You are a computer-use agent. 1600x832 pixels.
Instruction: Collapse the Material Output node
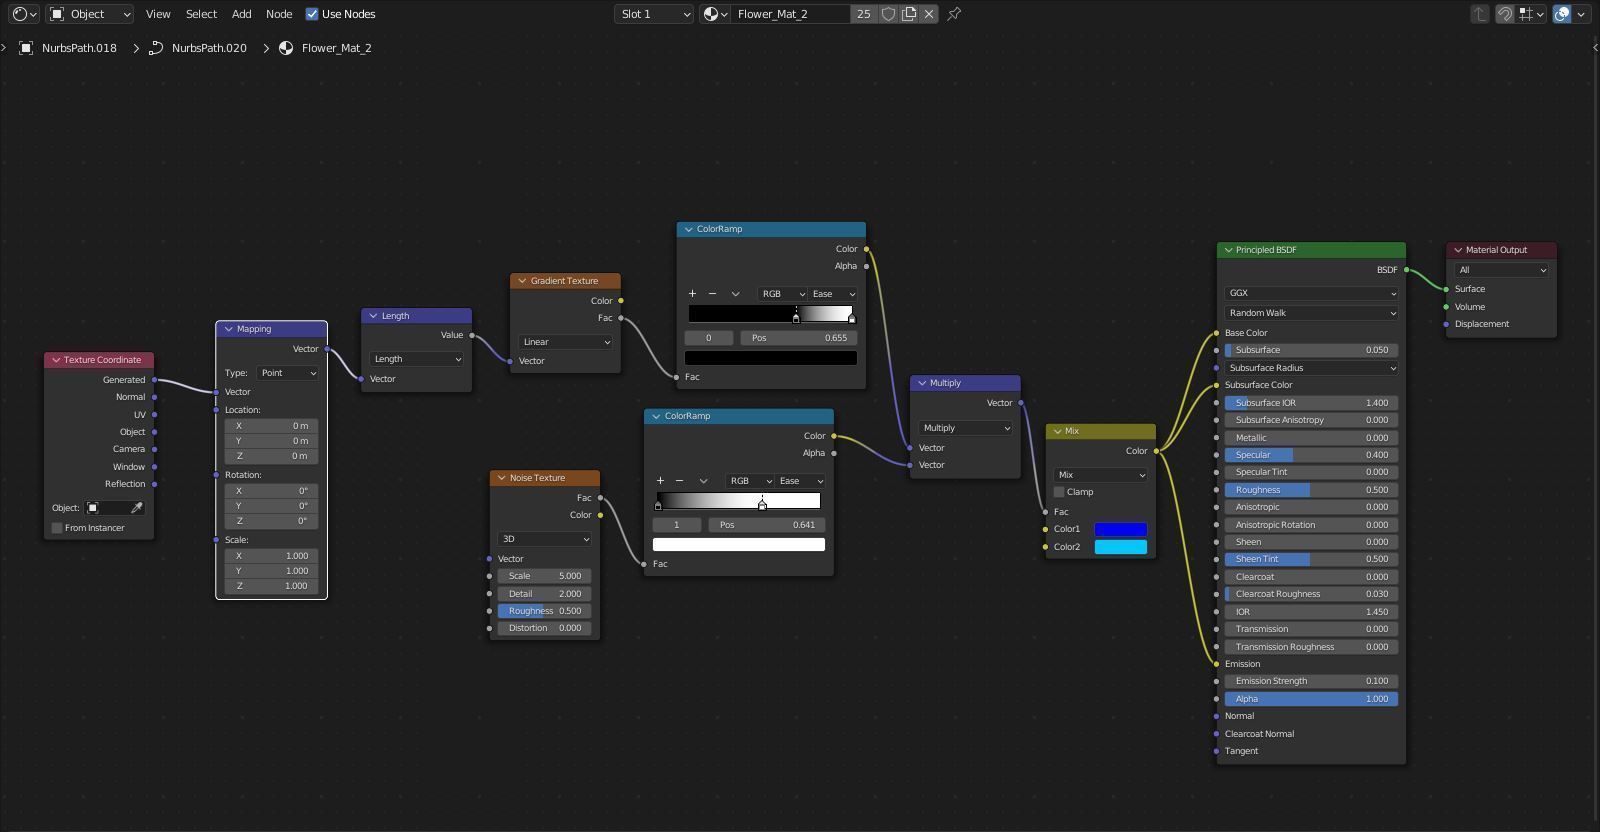tap(1457, 250)
